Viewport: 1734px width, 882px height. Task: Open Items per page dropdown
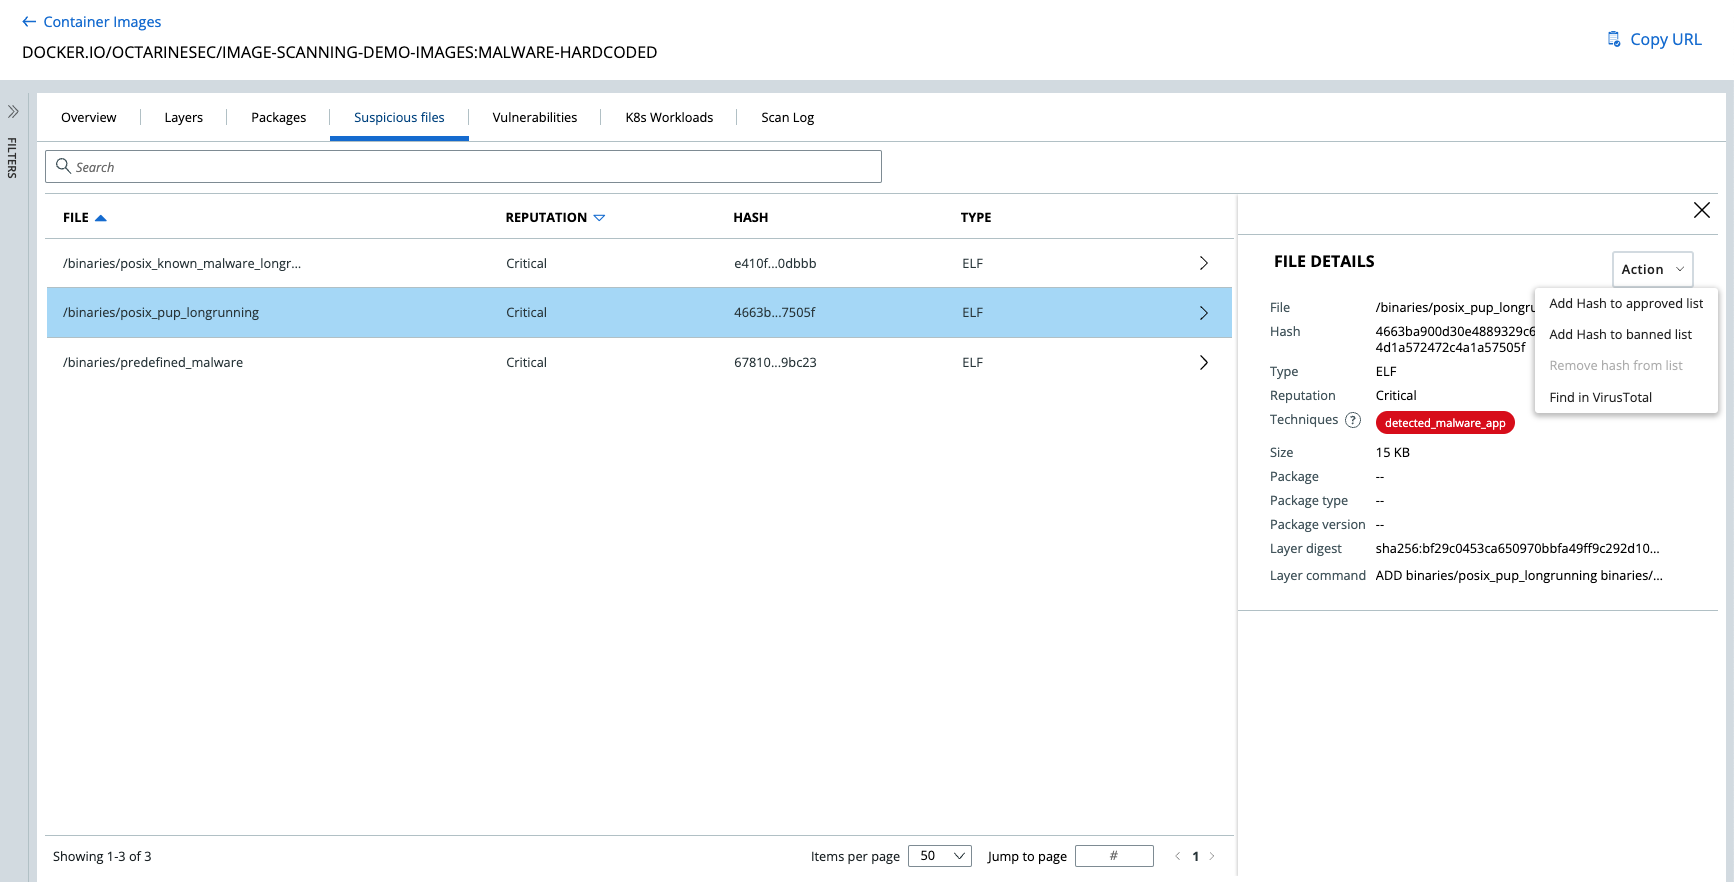click(x=939, y=856)
